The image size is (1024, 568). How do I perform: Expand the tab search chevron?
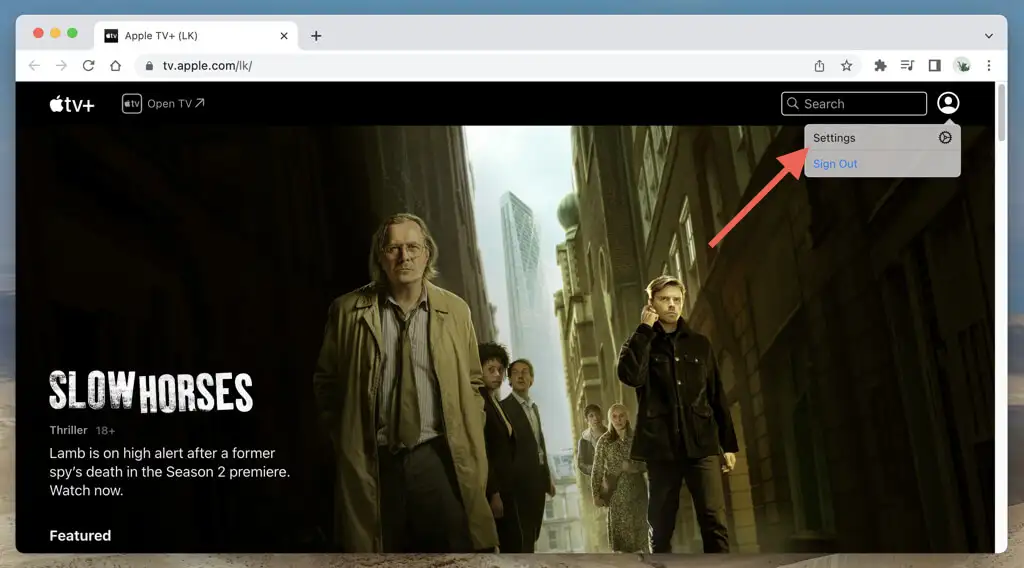[989, 36]
